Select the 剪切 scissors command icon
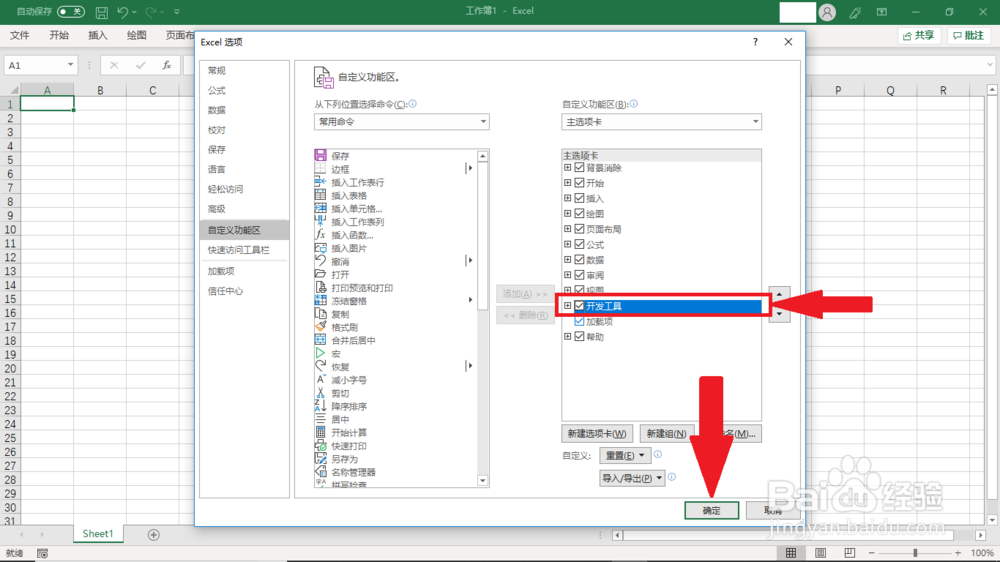1000x562 pixels. 320,393
